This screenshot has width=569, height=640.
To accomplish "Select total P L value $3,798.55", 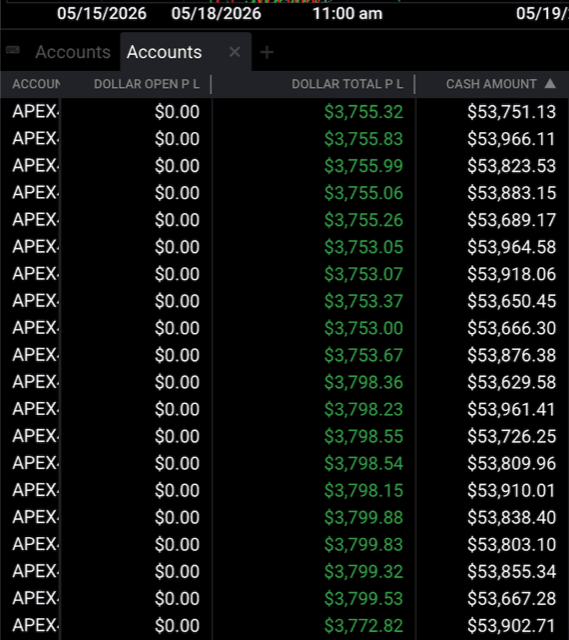I will 363,436.
